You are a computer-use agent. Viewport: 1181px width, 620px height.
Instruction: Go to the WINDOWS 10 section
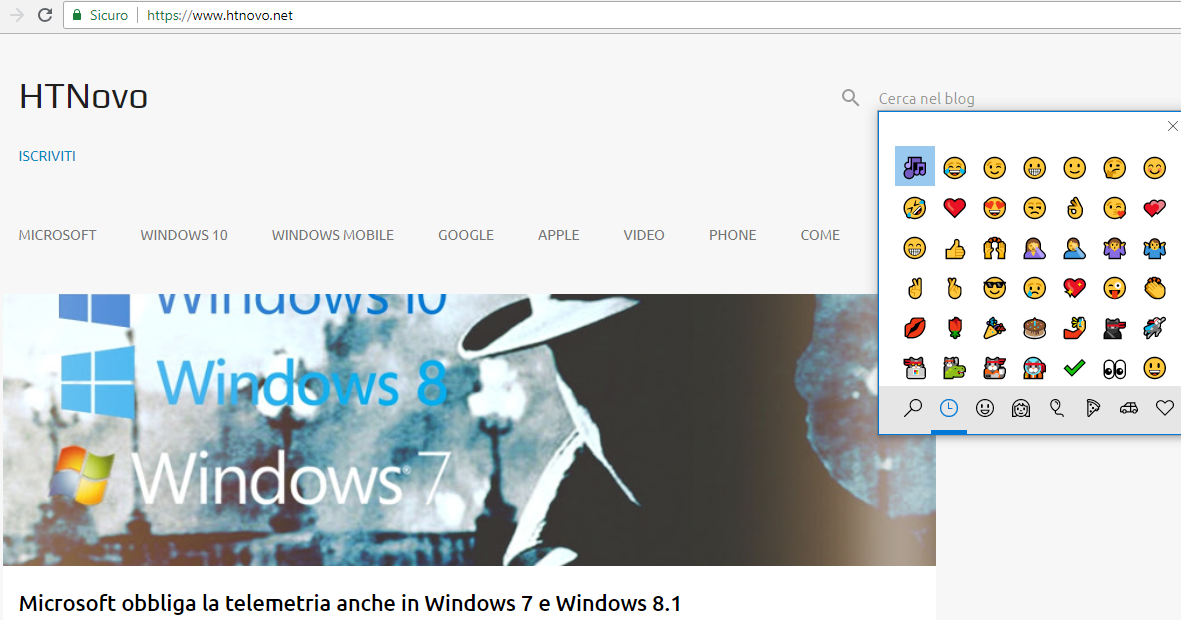click(184, 235)
